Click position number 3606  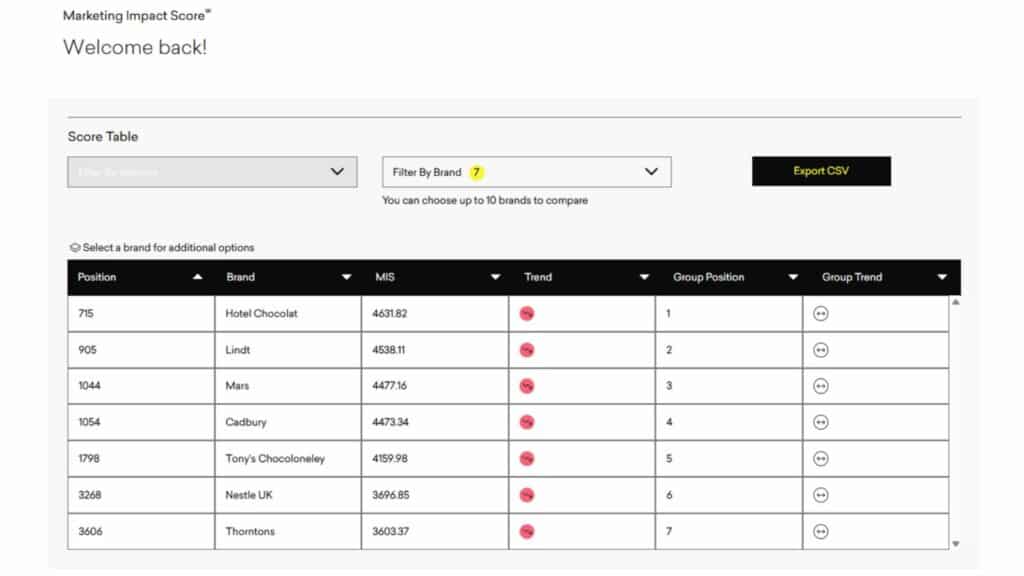91,532
